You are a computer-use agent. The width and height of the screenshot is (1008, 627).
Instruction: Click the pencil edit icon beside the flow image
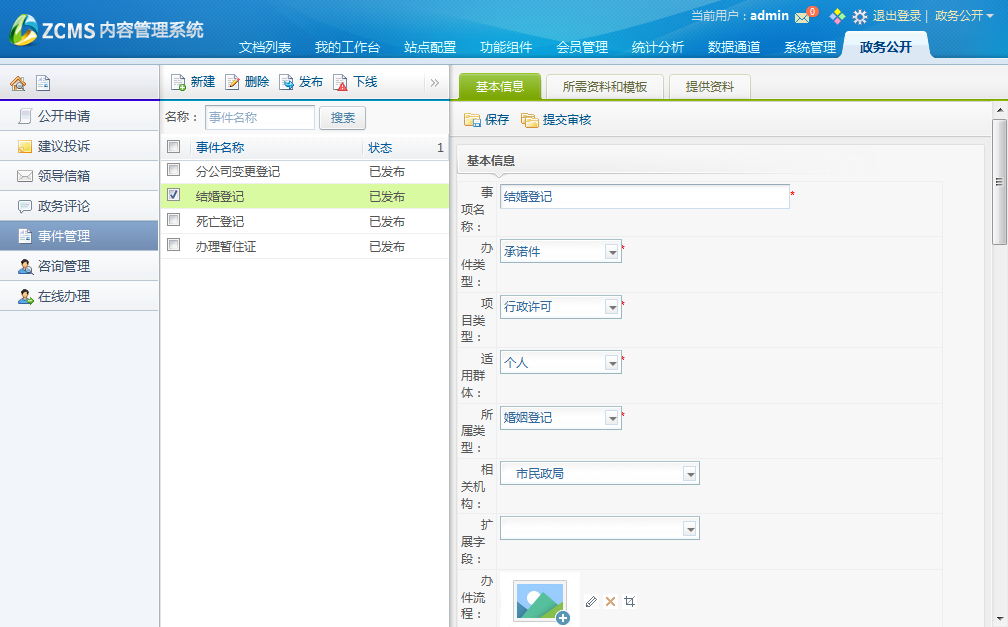coord(591,601)
